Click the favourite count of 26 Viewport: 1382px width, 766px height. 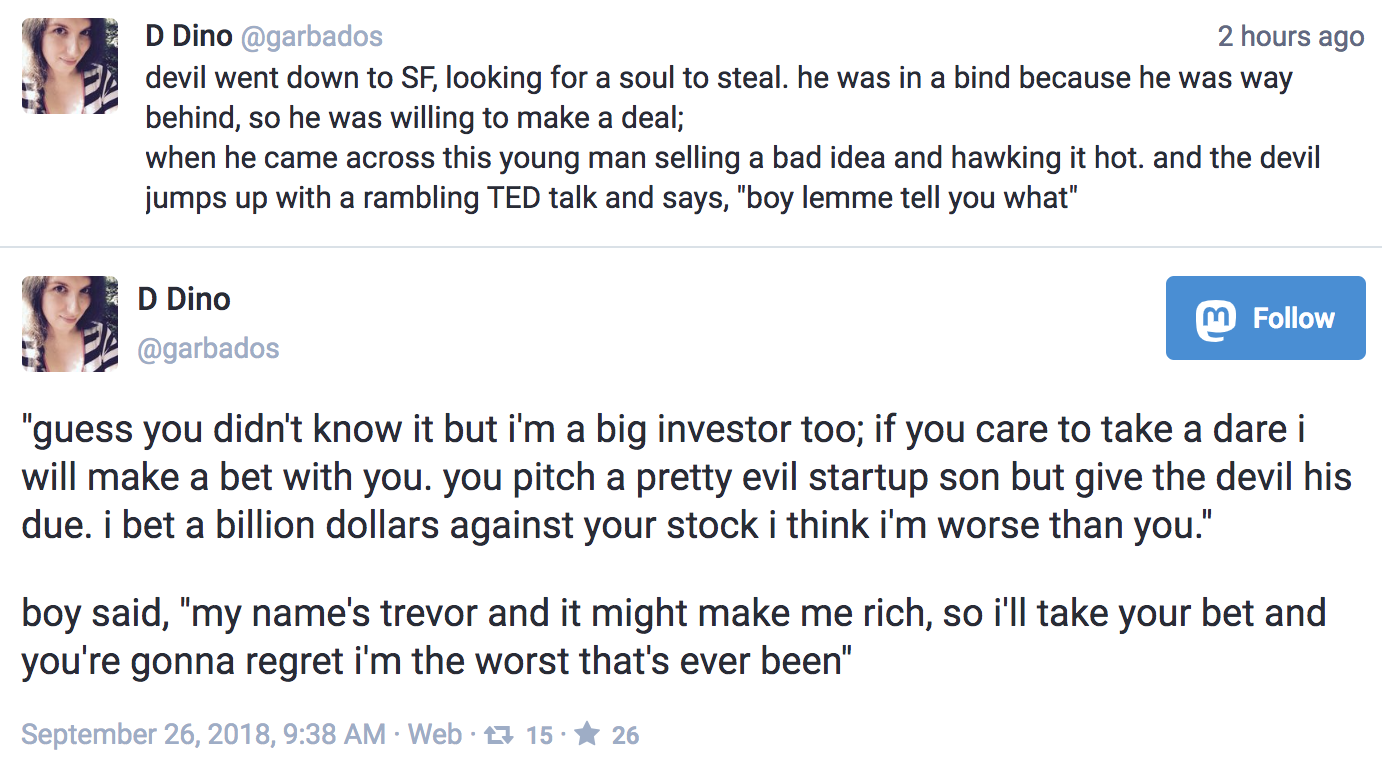coord(625,735)
